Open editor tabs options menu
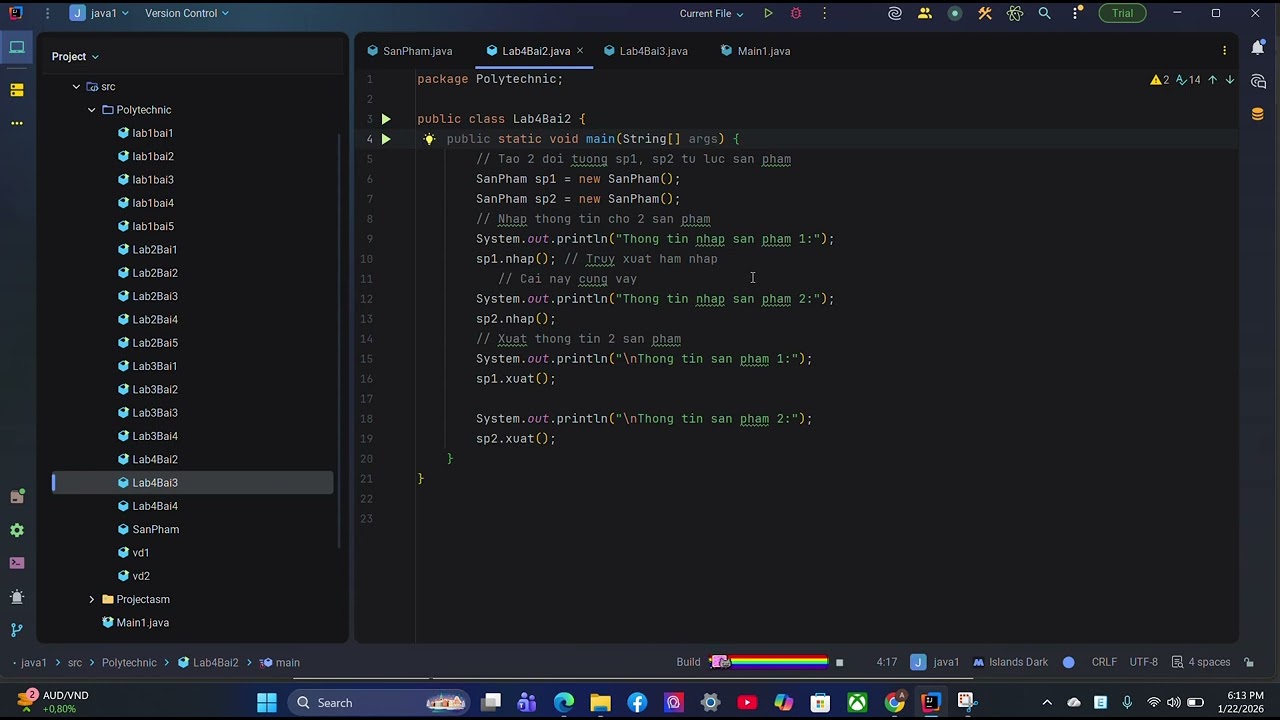Screen dimensions: 1280x720 click(x=1224, y=51)
